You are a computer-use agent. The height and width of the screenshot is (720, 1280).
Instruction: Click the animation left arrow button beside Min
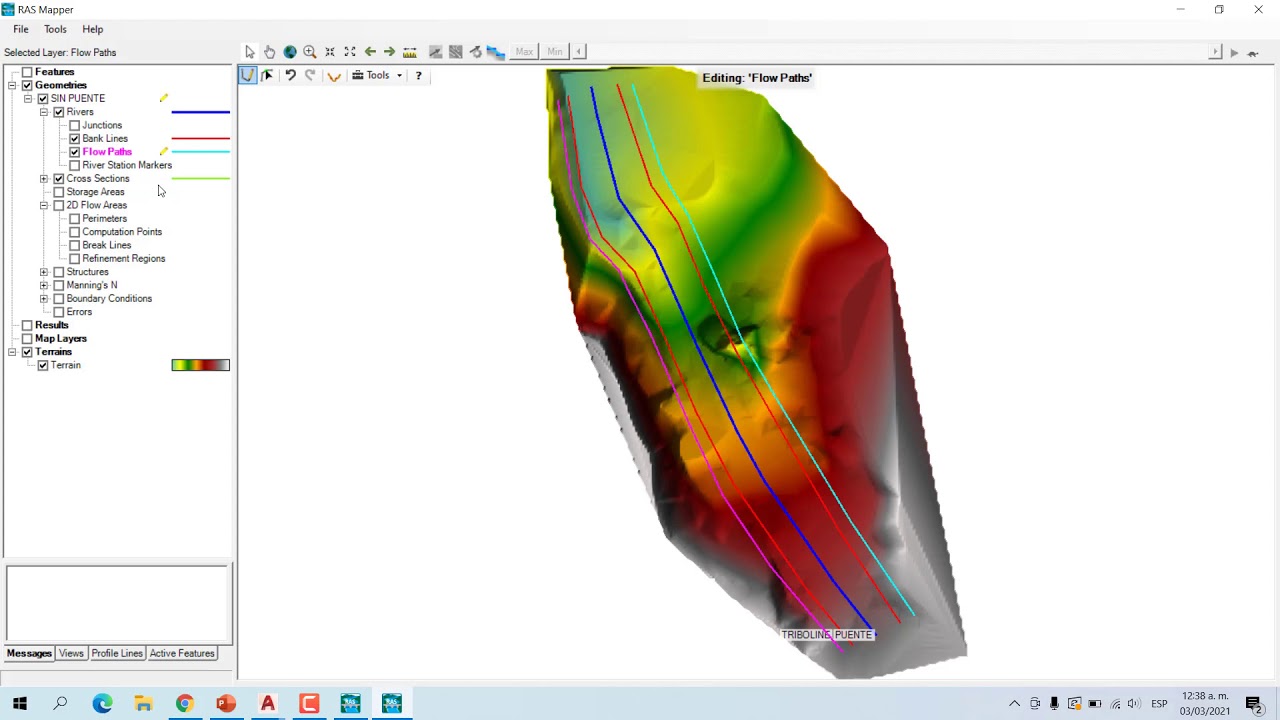579,51
